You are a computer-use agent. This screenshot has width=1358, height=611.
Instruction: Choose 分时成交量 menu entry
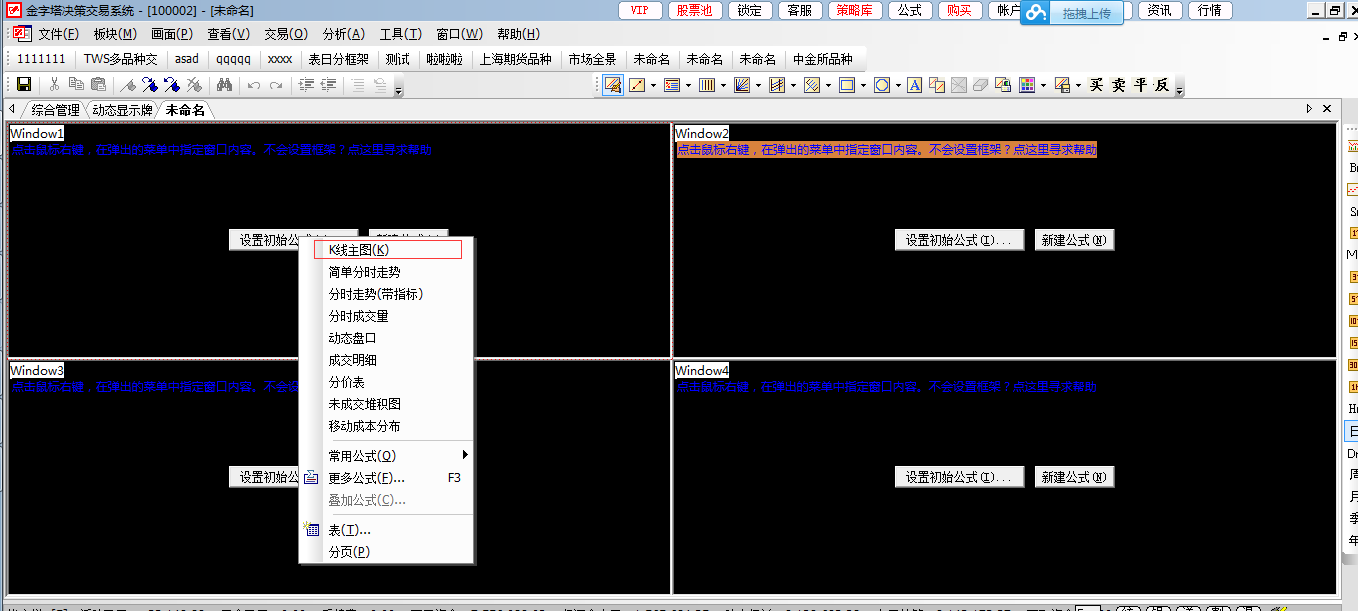tap(387, 316)
